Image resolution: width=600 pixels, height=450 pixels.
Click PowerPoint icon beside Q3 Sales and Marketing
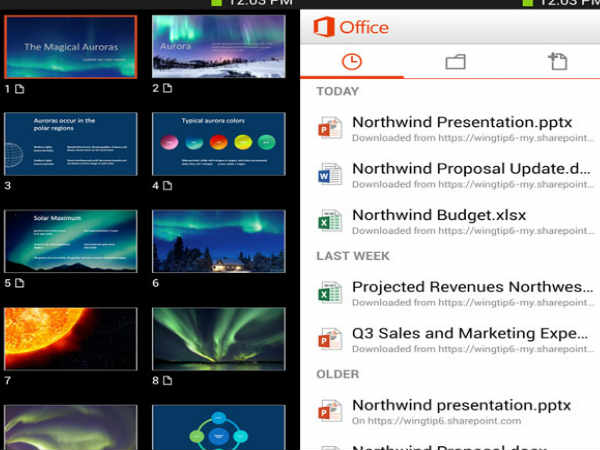330,339
